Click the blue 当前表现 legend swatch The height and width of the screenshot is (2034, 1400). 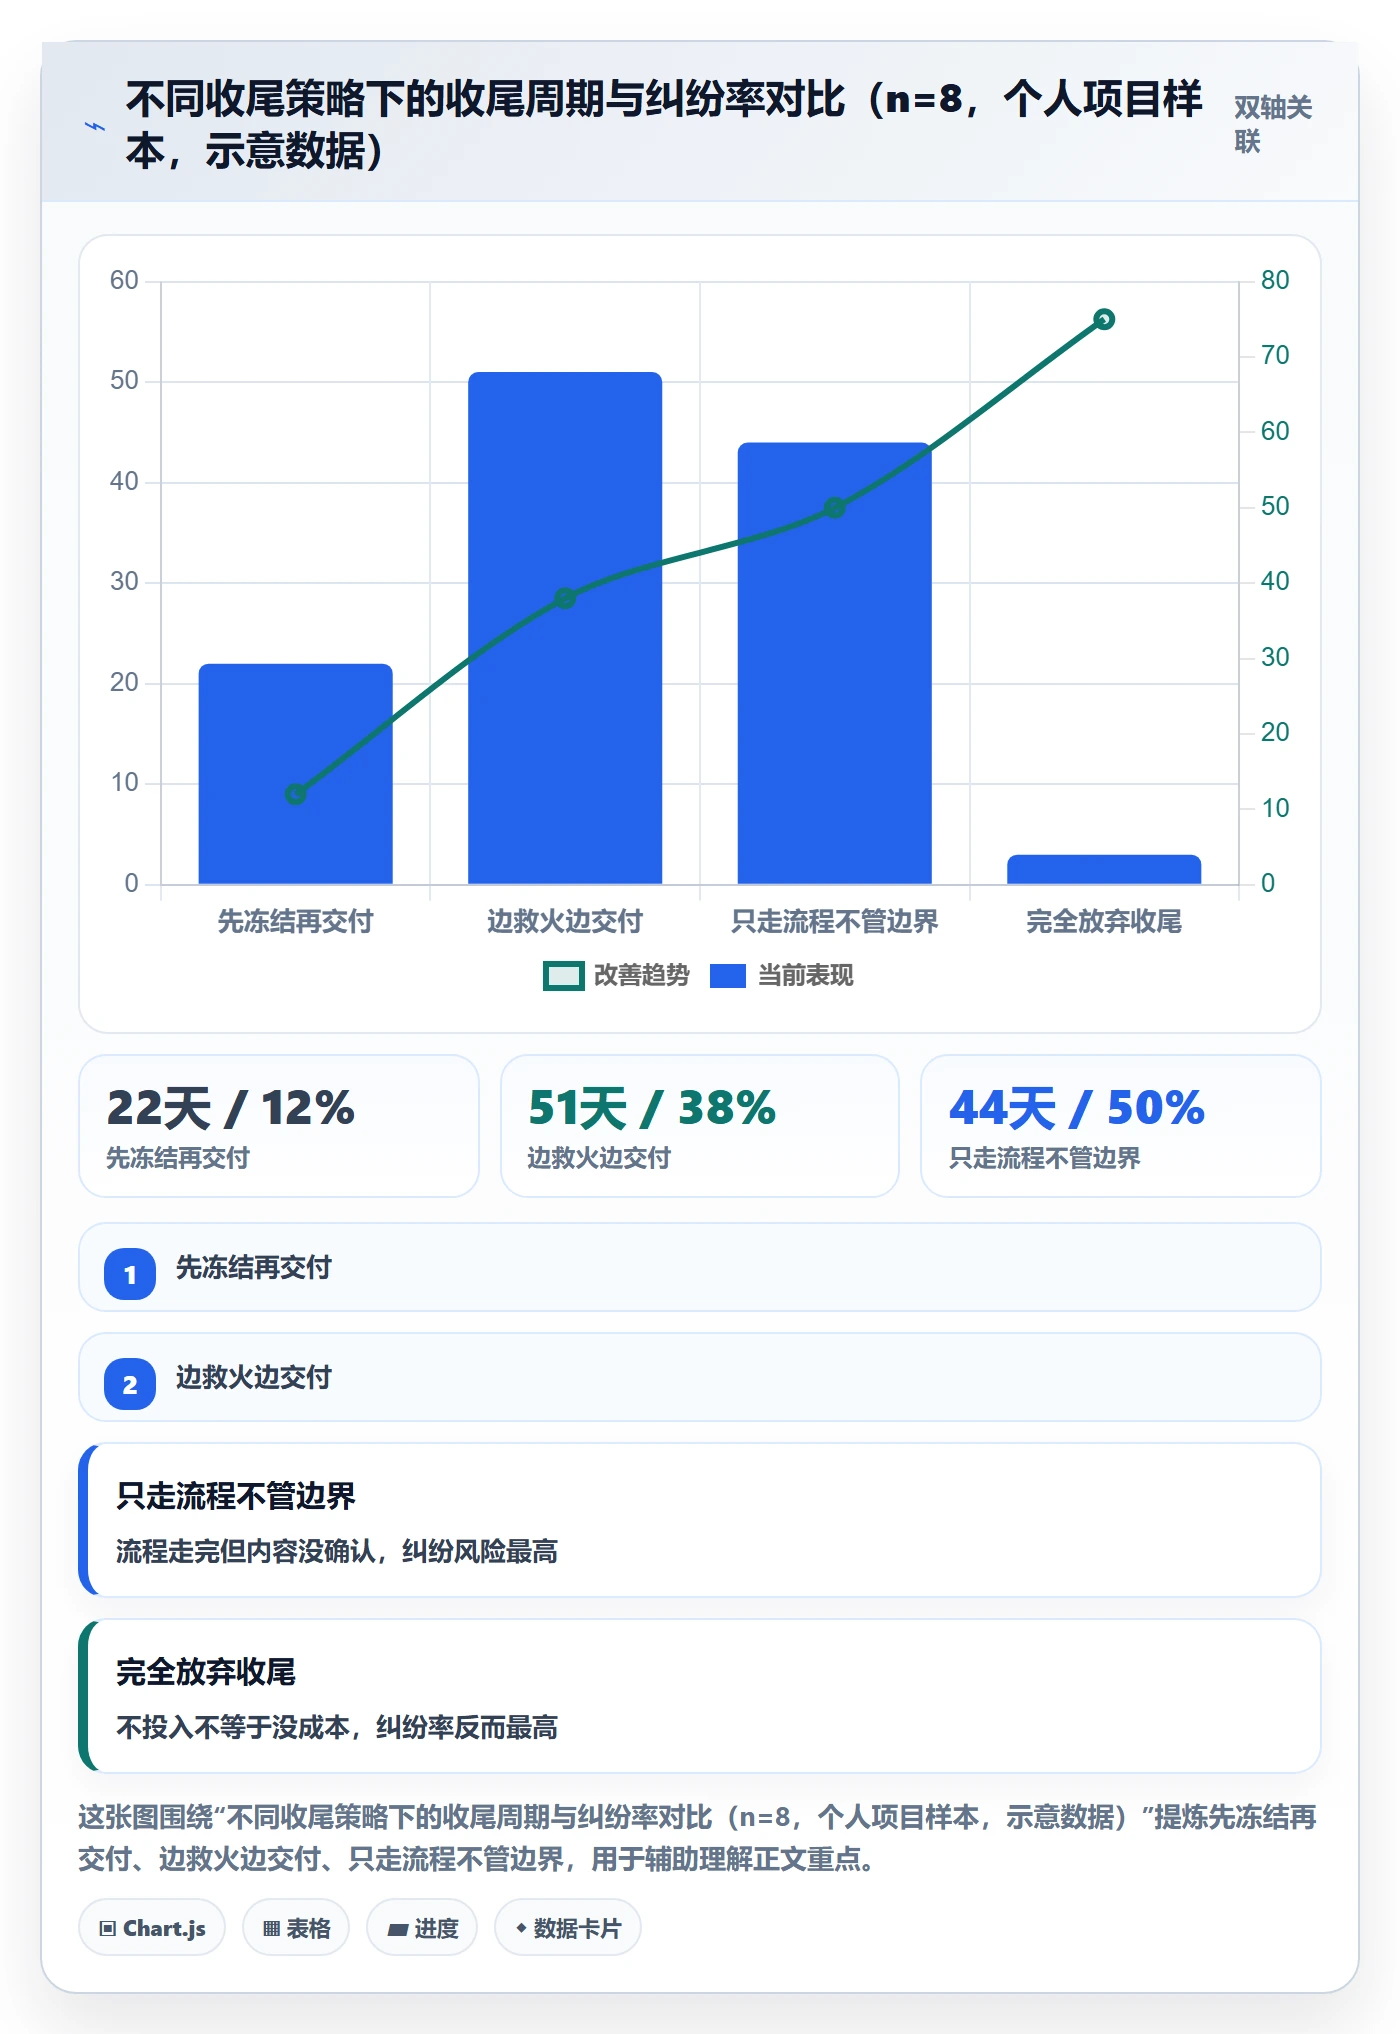(728, 976)
